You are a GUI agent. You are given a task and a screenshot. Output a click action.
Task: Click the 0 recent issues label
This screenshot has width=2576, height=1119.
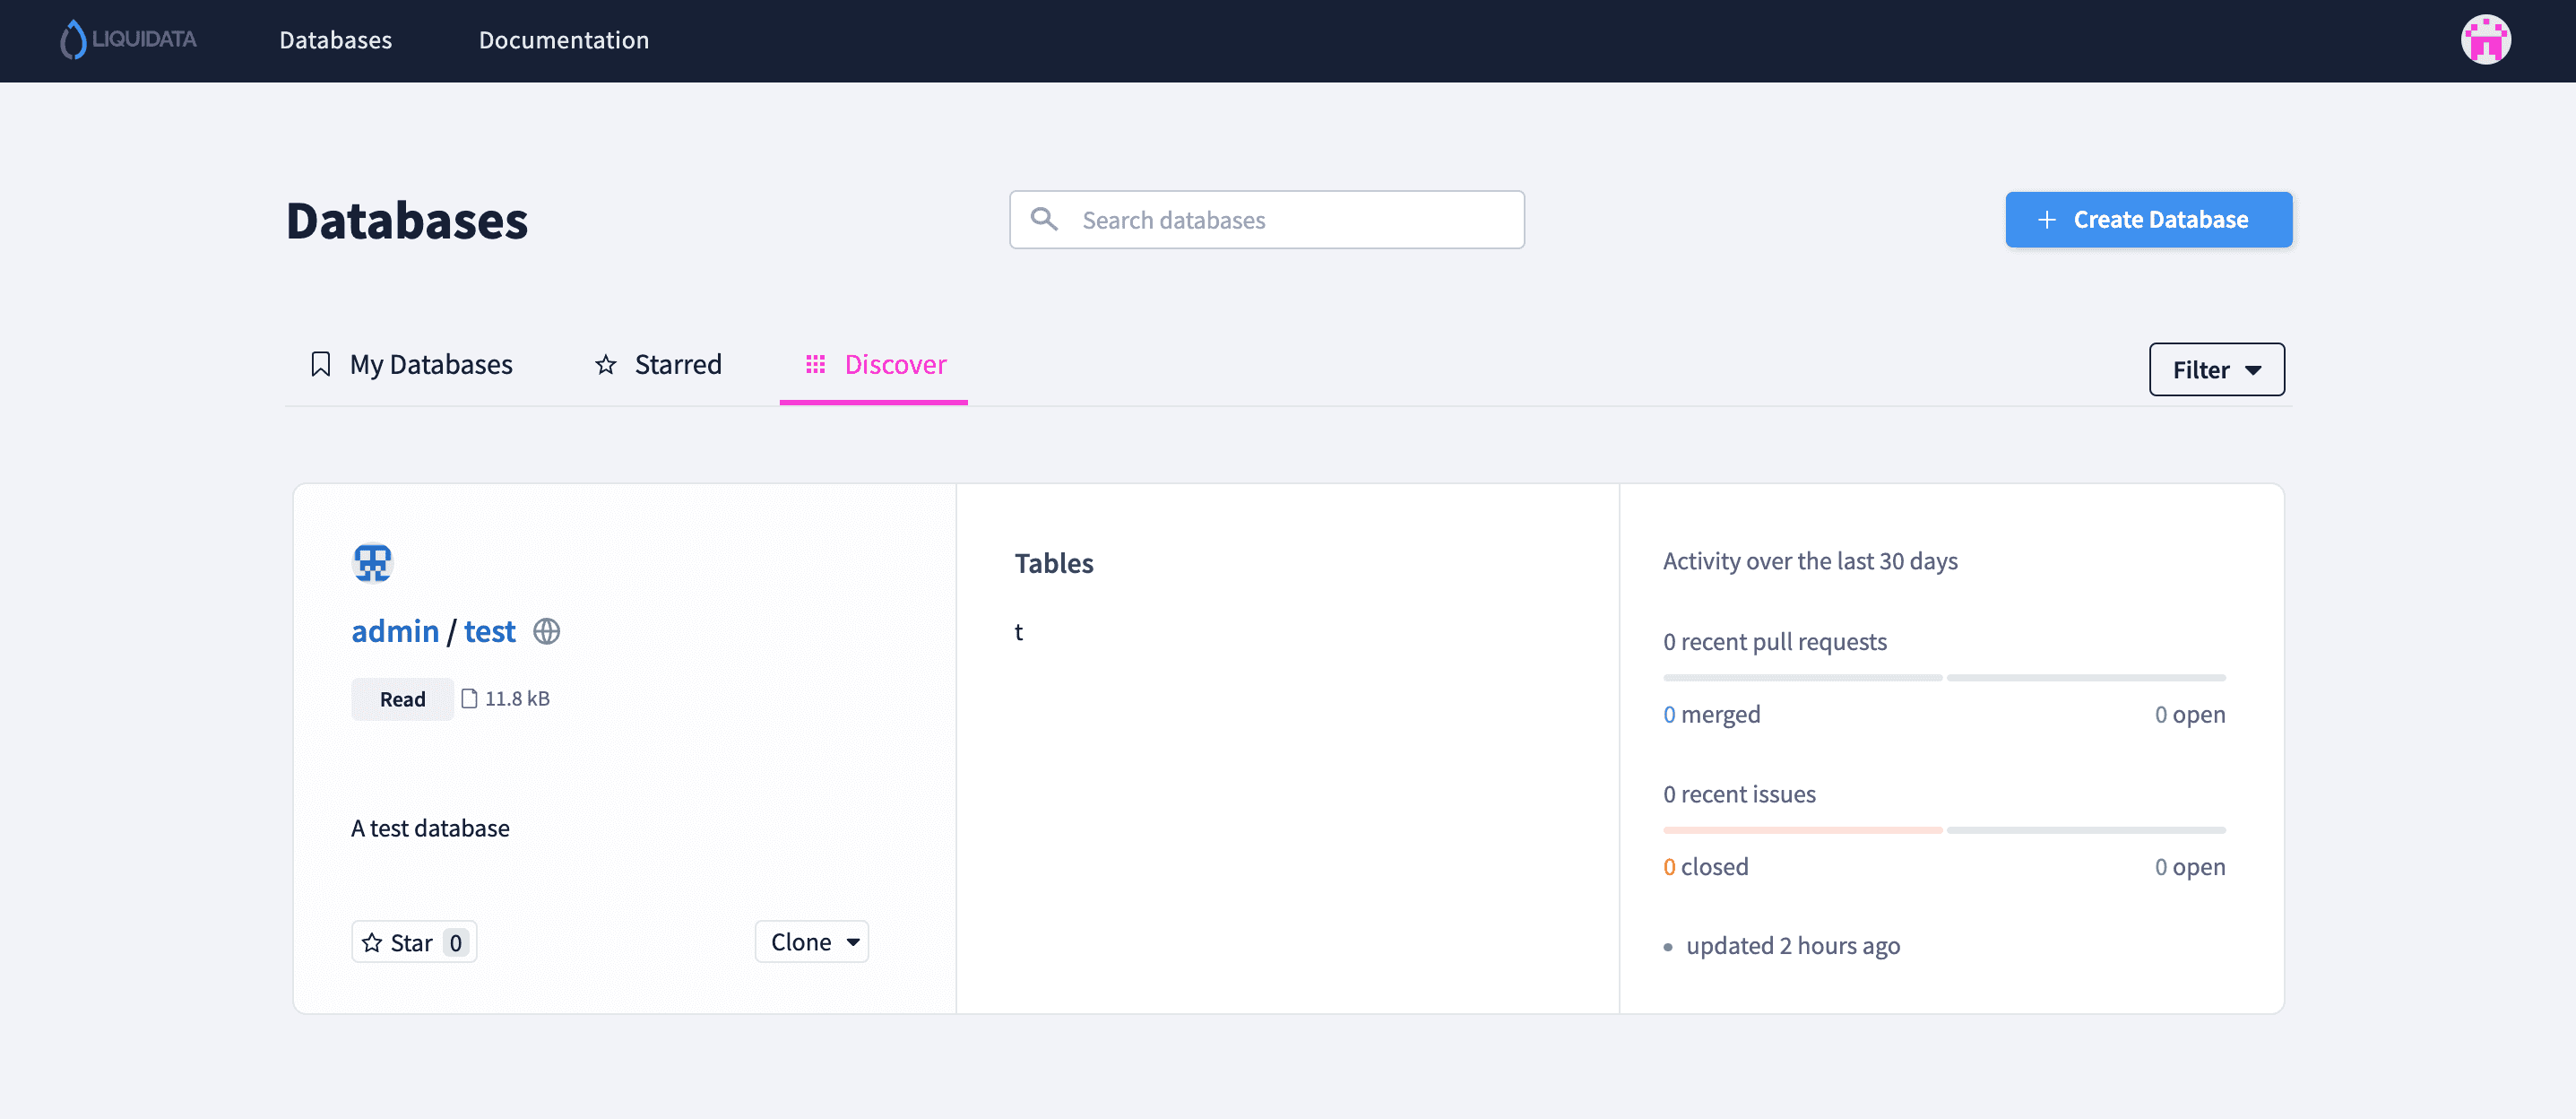1739,794
